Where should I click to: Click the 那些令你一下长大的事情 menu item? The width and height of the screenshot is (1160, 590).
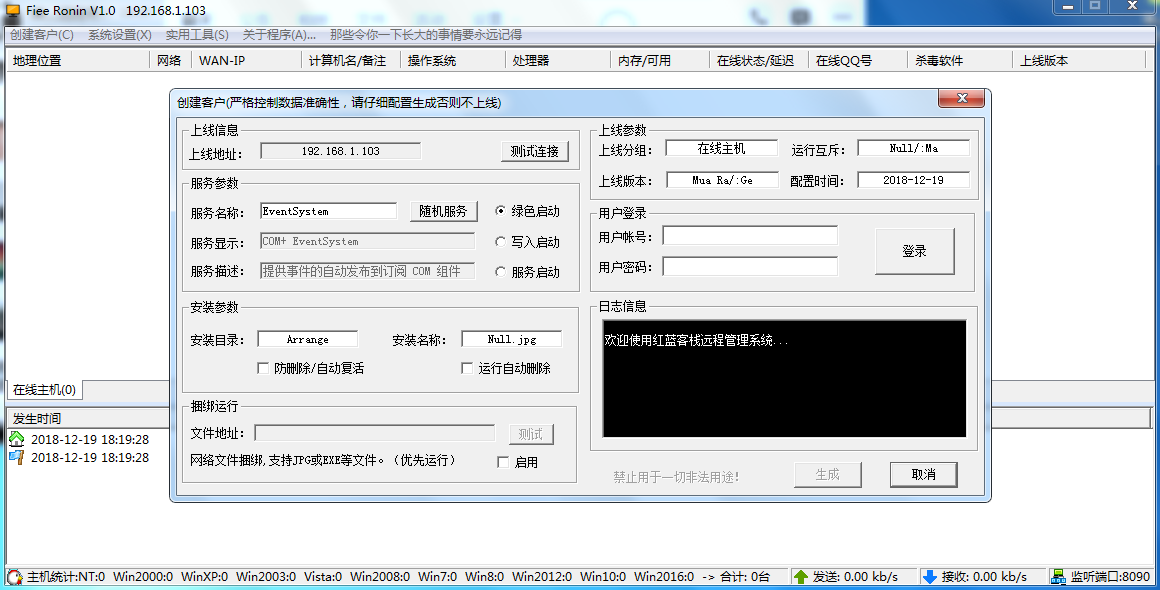coord(426,35)
